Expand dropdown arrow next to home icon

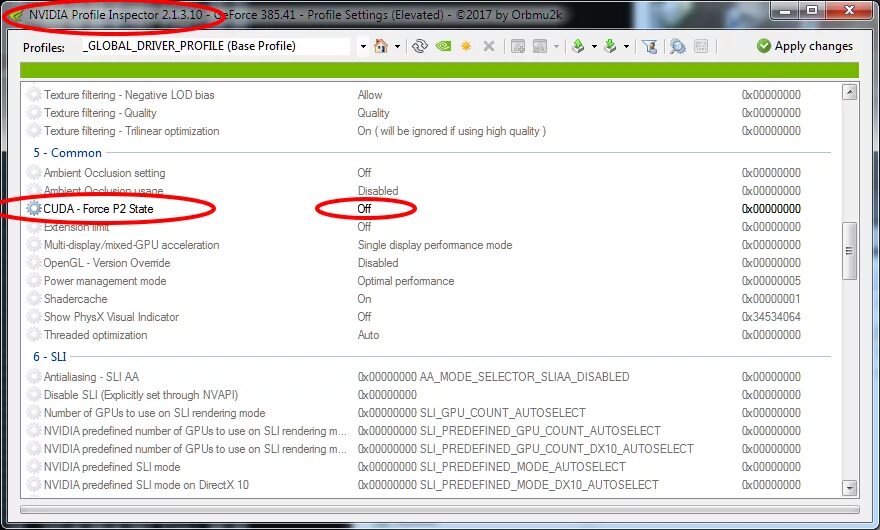coord(397,47)
